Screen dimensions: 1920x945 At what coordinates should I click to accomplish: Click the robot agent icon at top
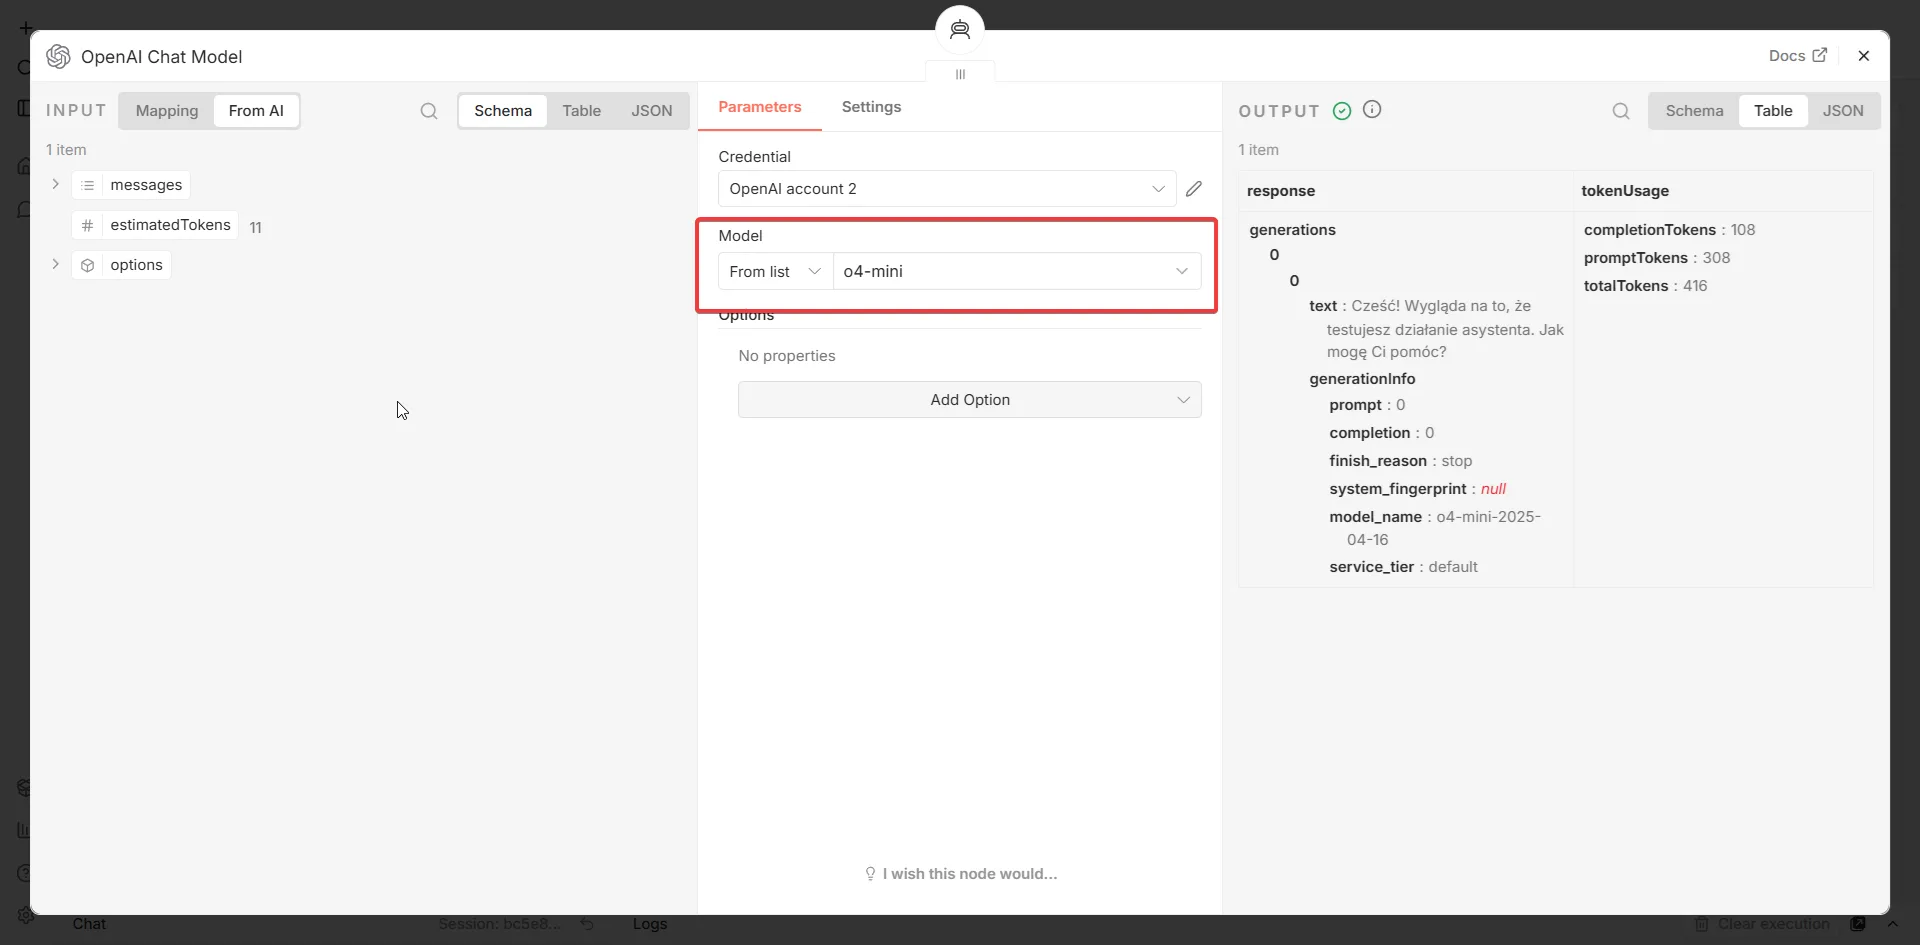point(960,29)
